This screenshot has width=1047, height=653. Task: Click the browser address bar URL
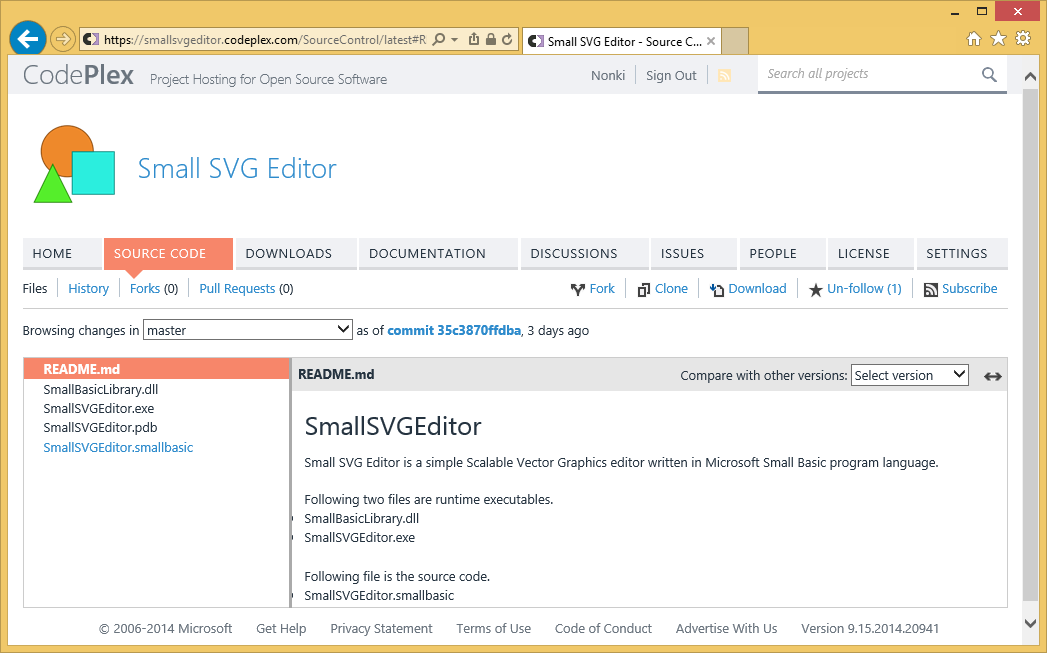(264, 40)
